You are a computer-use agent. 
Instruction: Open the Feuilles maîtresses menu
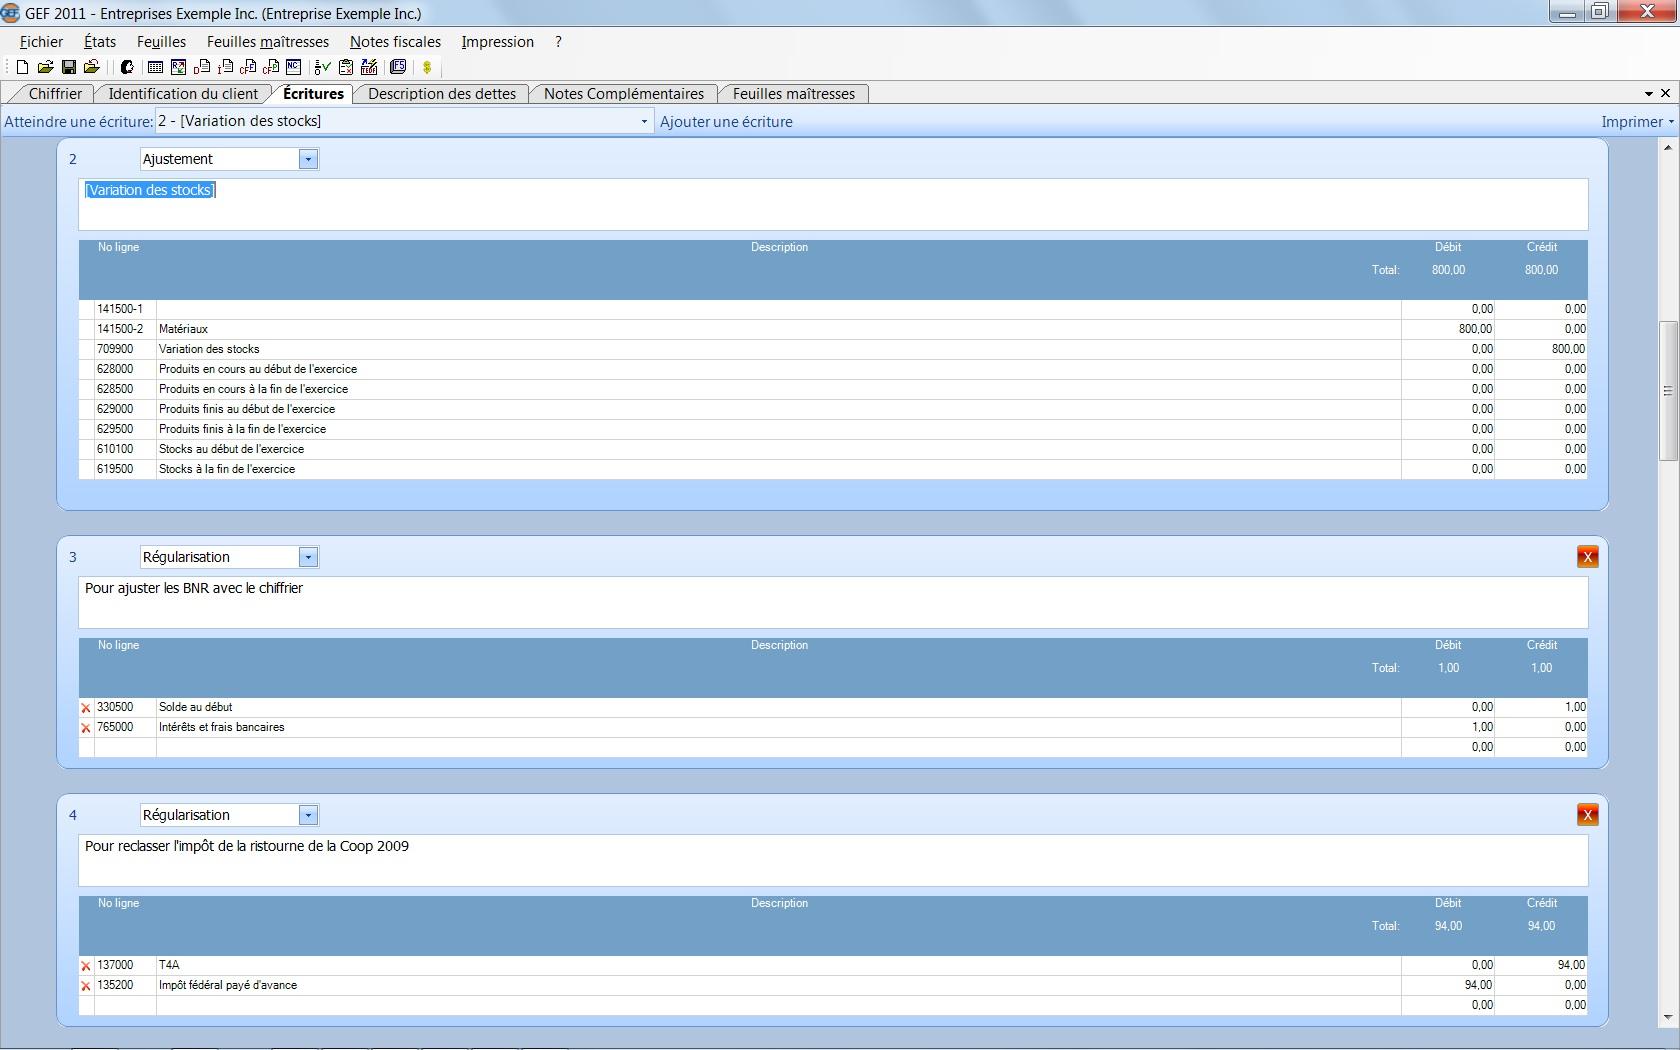[267, 42]
